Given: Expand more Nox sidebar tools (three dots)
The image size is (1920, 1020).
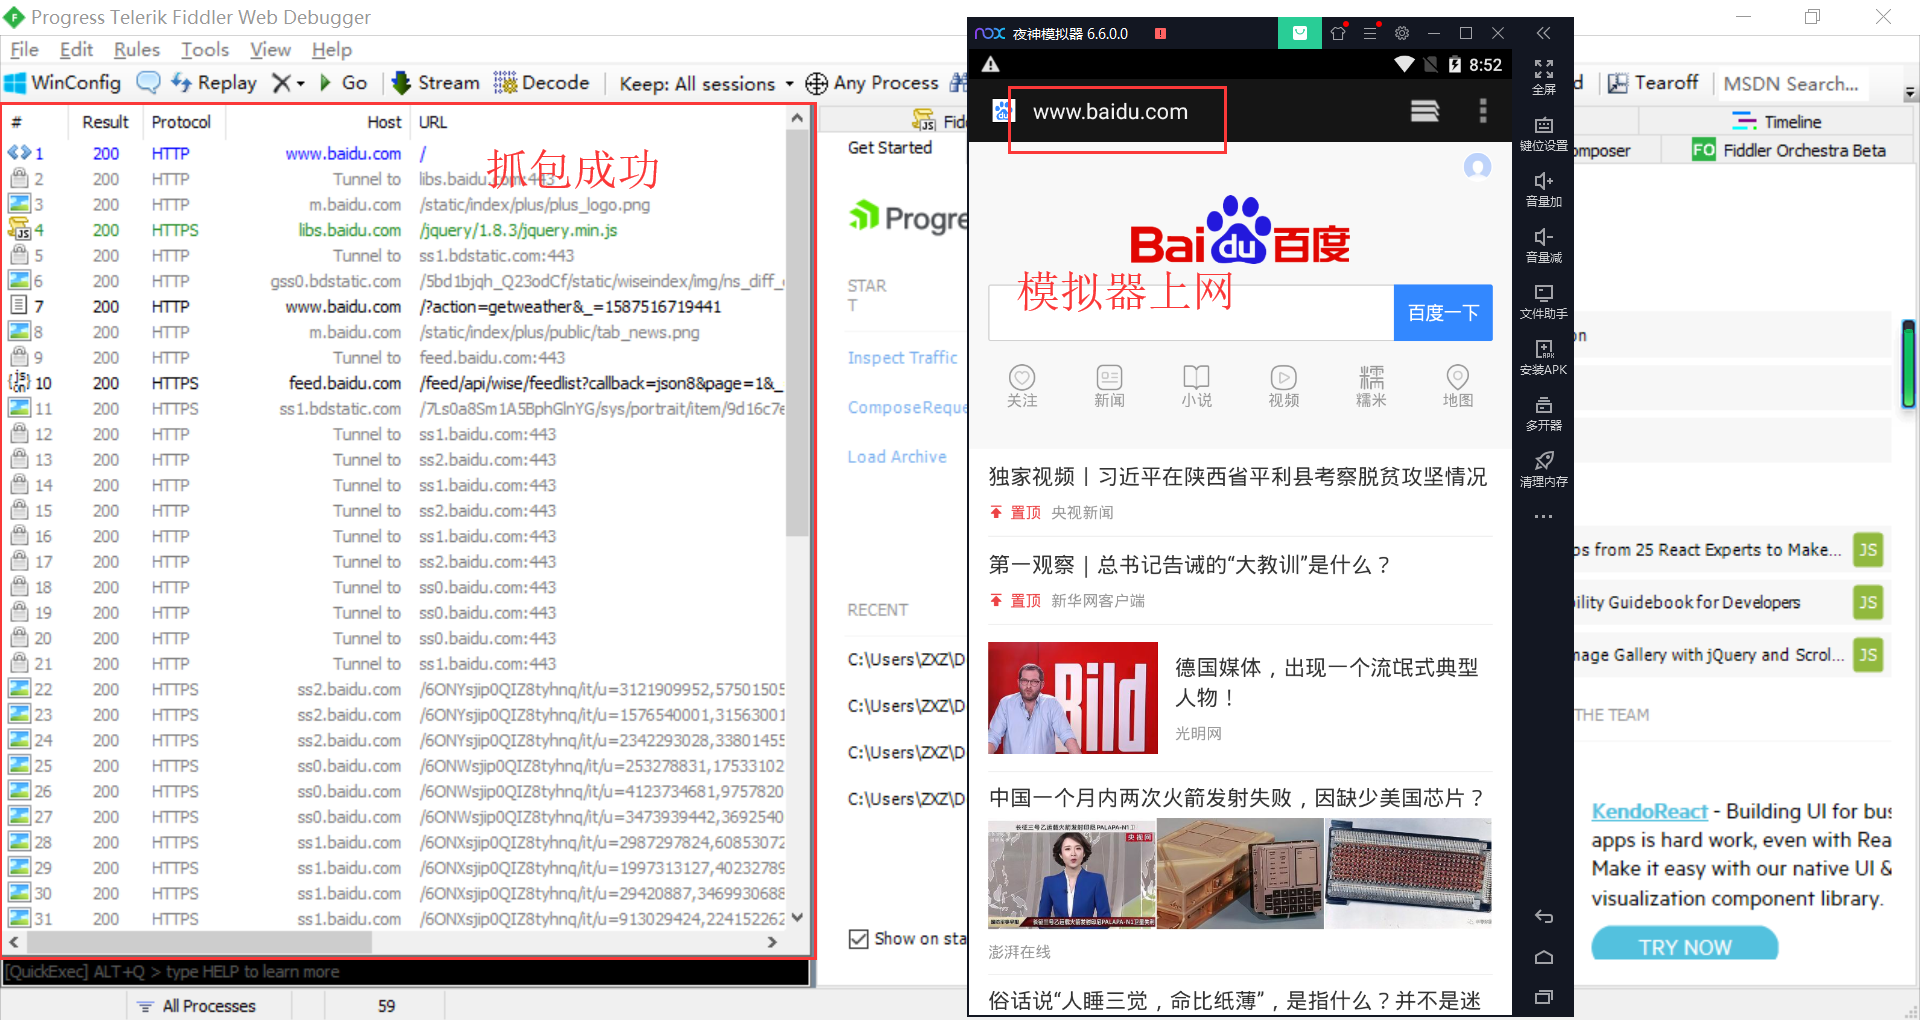Looking at the screenshot, I should point(1543,517).
